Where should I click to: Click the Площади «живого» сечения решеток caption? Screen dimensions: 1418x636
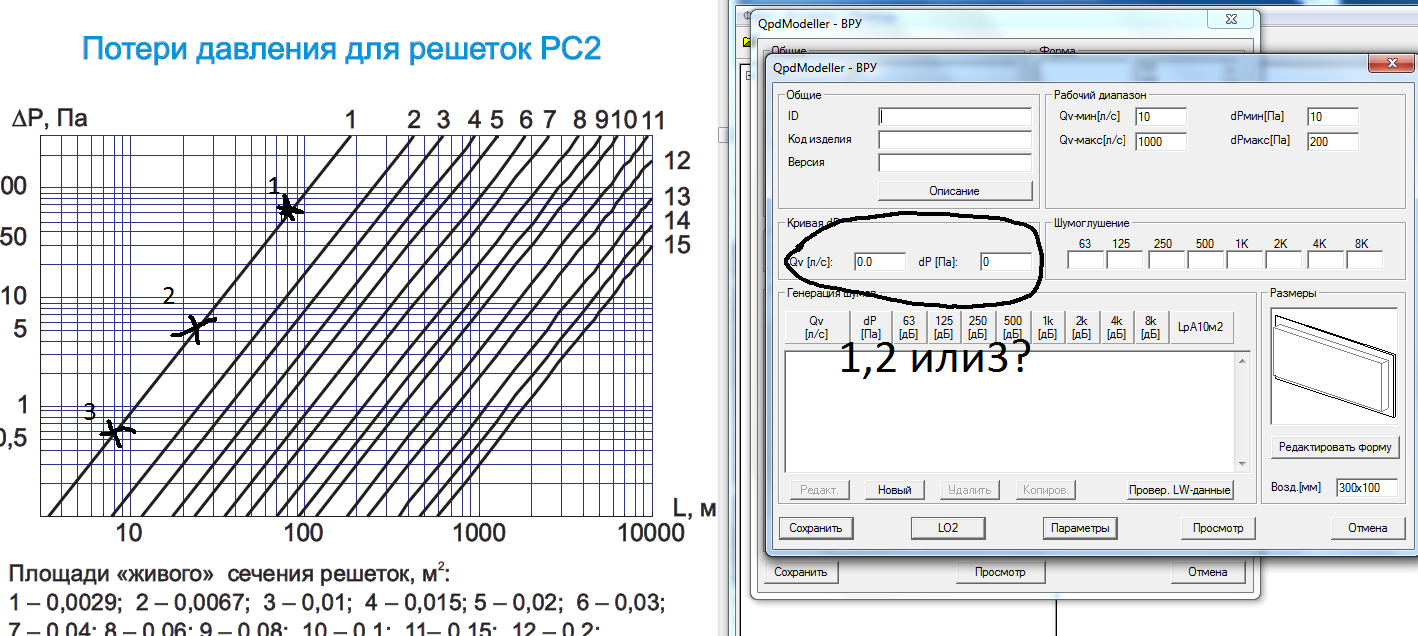click(229, 574)
